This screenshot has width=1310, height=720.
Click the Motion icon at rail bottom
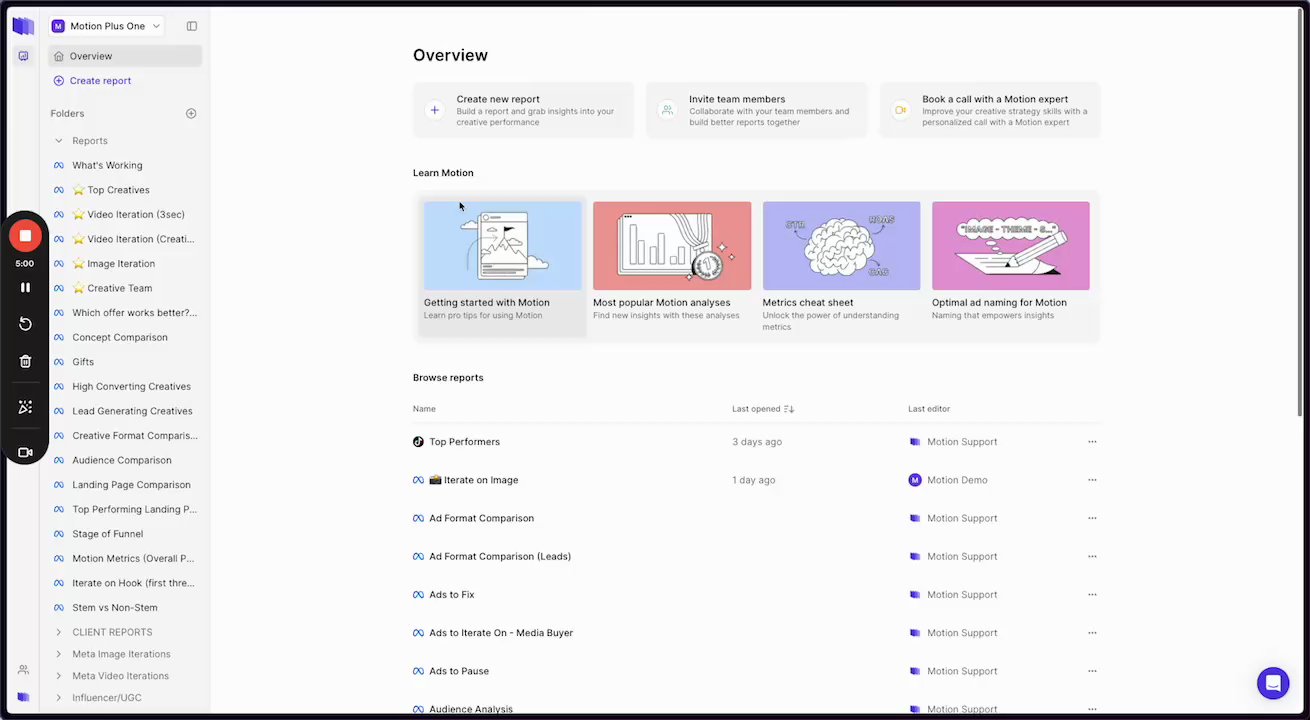[23, 697]
